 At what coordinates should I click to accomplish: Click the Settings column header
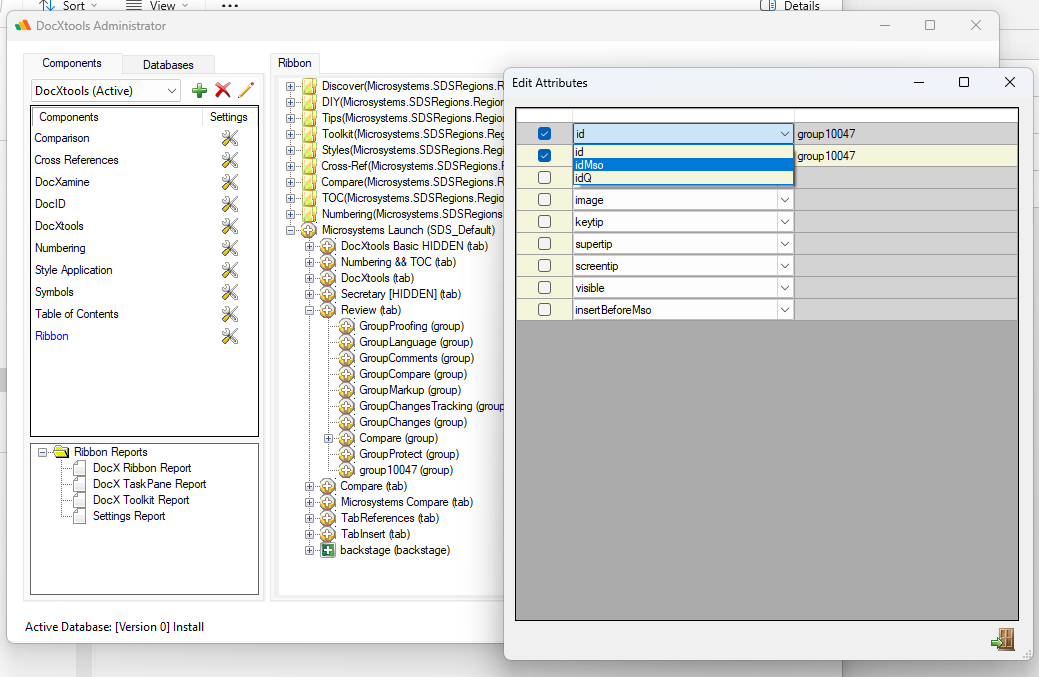tap(229, 117)
